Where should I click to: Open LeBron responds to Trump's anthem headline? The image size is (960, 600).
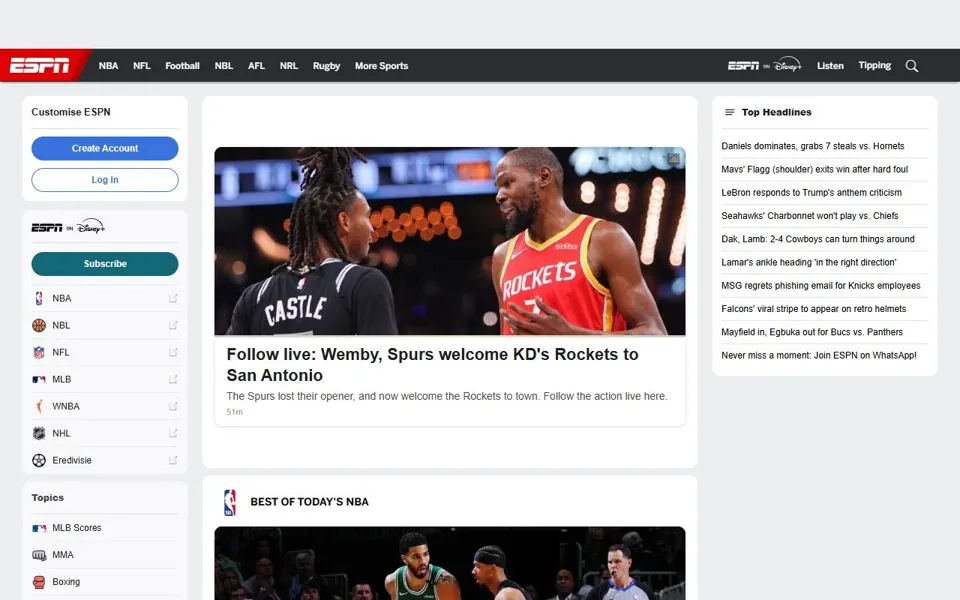point(811,192)
